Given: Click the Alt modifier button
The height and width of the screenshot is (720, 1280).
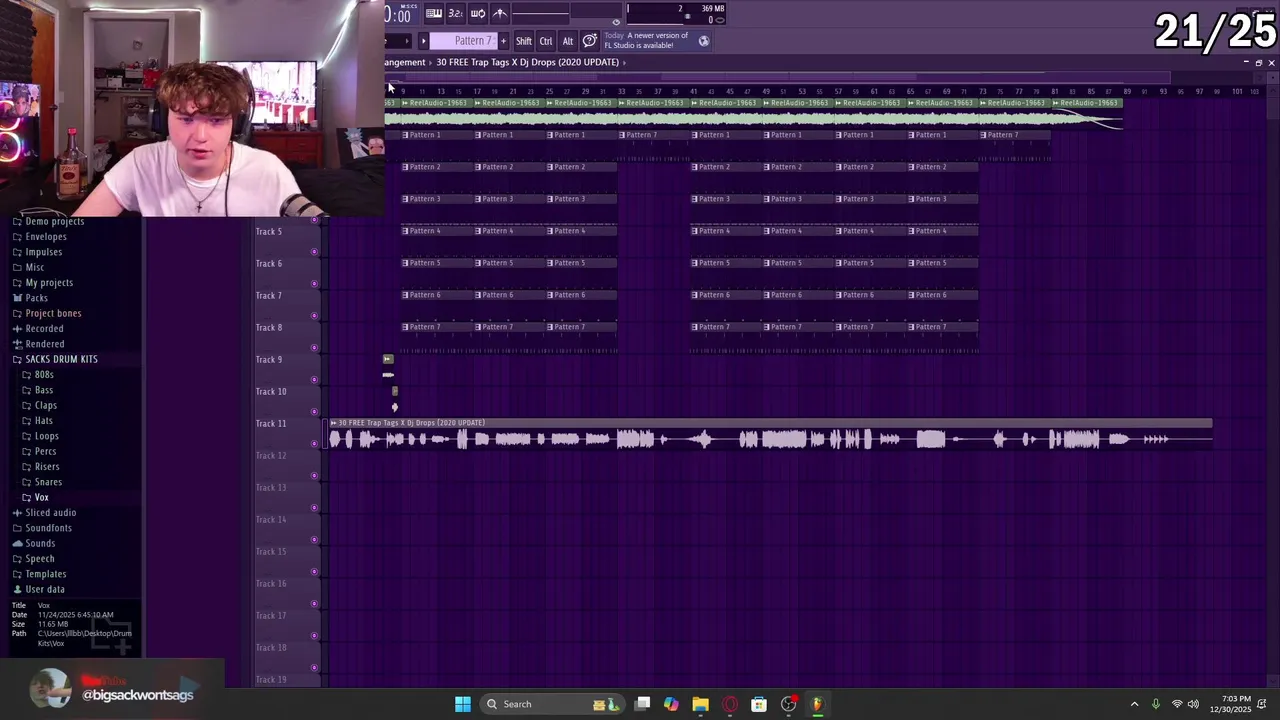Looking at the screenshot, I should coord(568,41).
